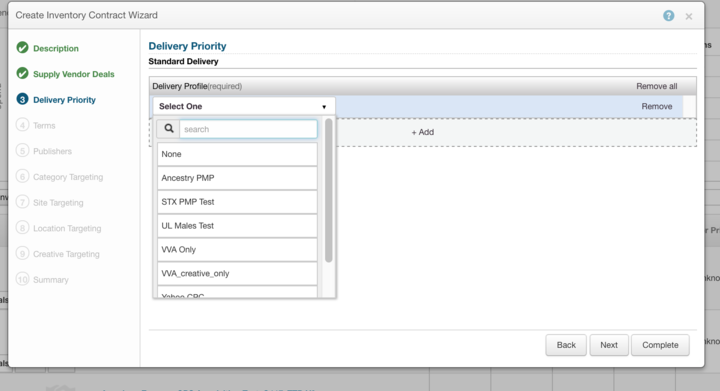Click the step 5 Publishers number icon
Viewport: 720px width, 391px height.
[x=22, y=151]
